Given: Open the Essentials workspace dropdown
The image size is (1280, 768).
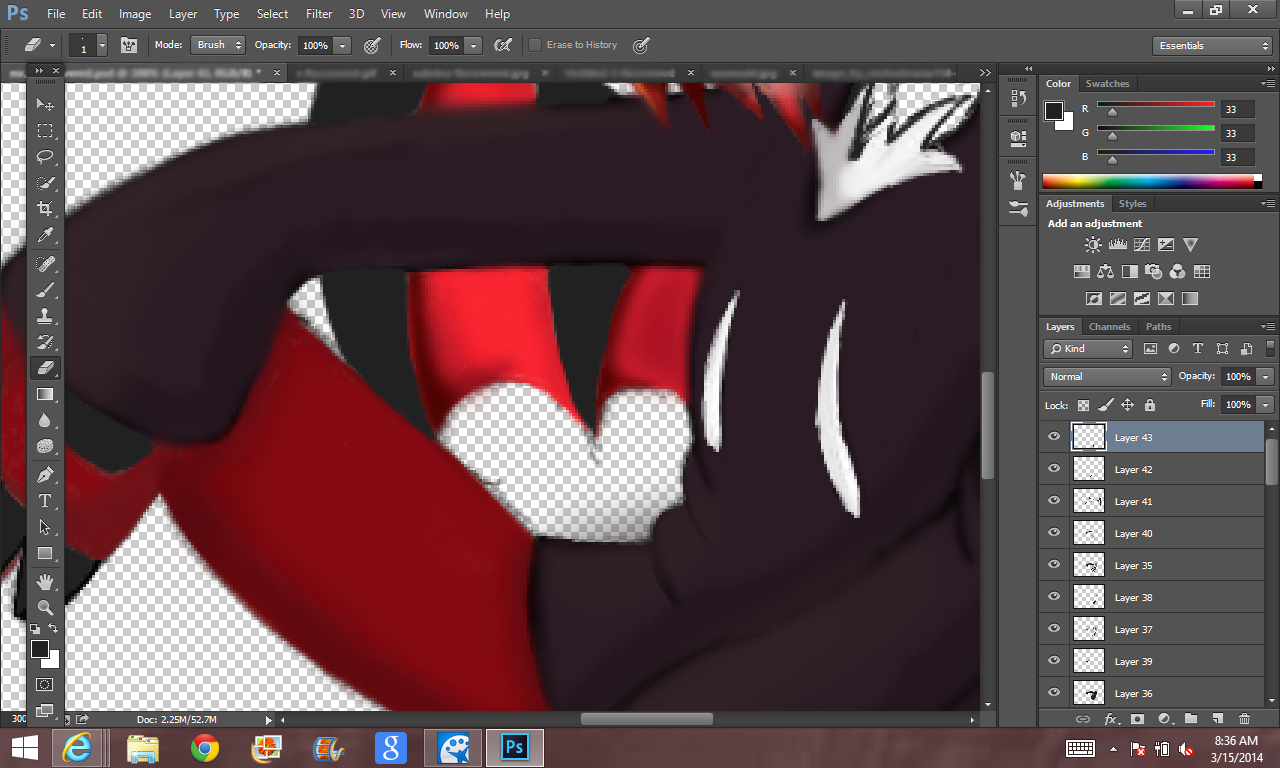Looking at the screenshot, I should (1212, 46).
